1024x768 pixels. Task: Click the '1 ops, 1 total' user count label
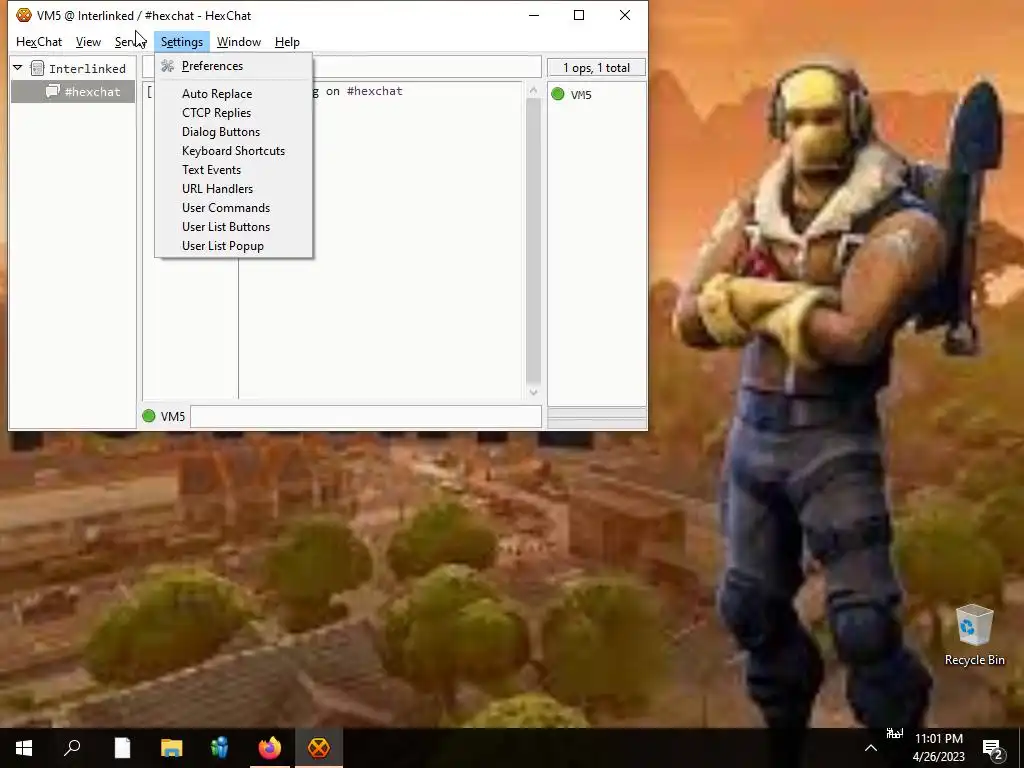pyautogui.click(x=596, y=68)
